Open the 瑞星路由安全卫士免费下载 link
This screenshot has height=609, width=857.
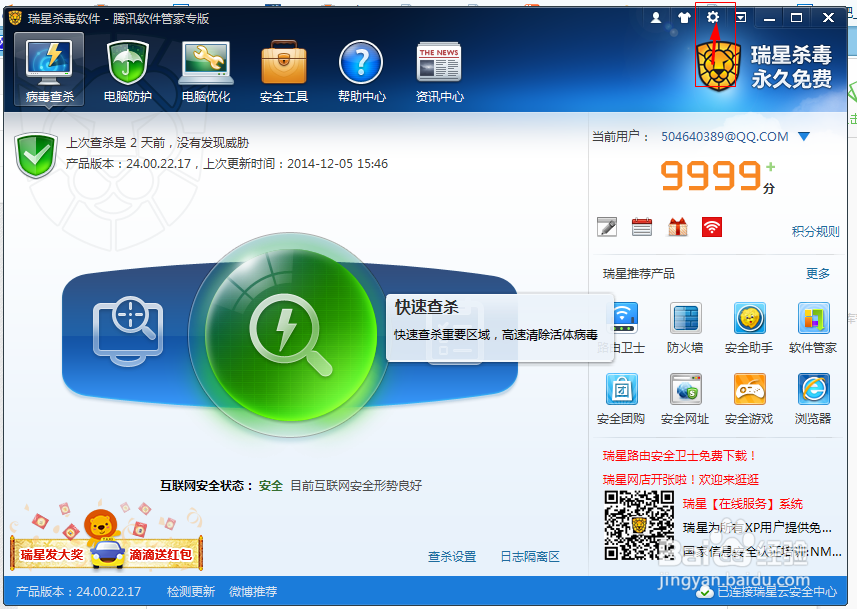tap(680, 456)
